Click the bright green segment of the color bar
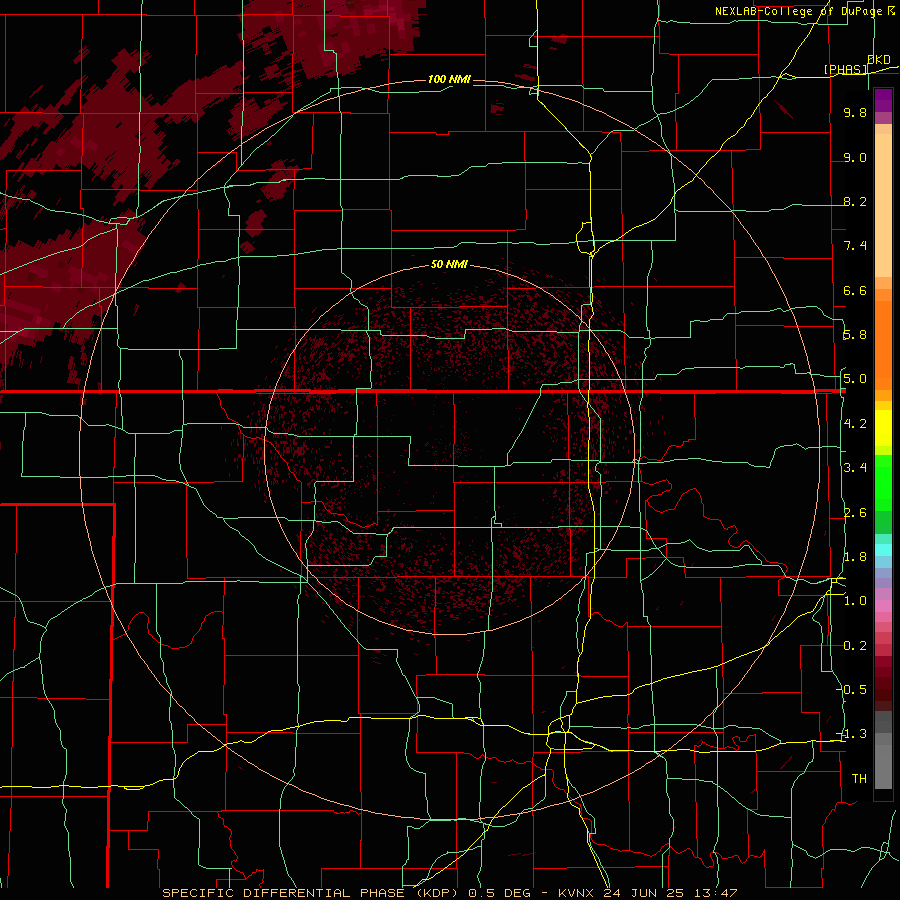Screen dimensions: 900x900 coord(883,482)
